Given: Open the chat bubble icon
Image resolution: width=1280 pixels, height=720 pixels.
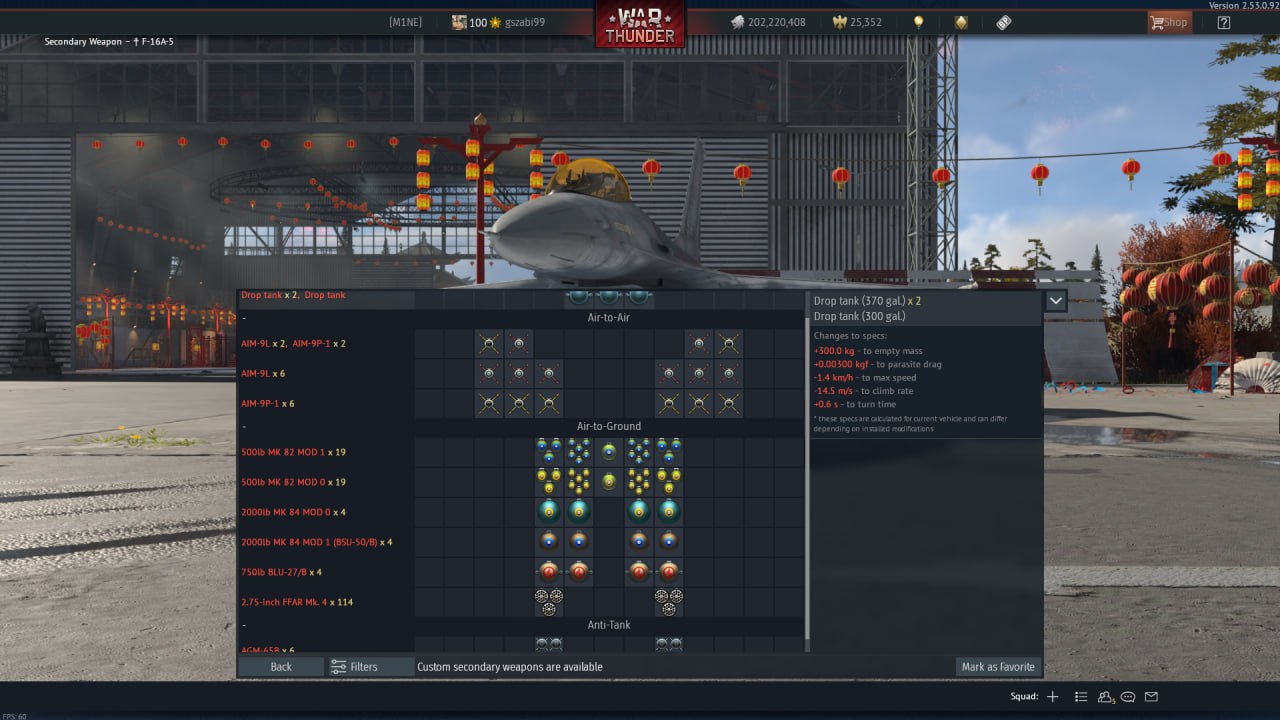Looking at the screenshot, I should coord(1128,697).
